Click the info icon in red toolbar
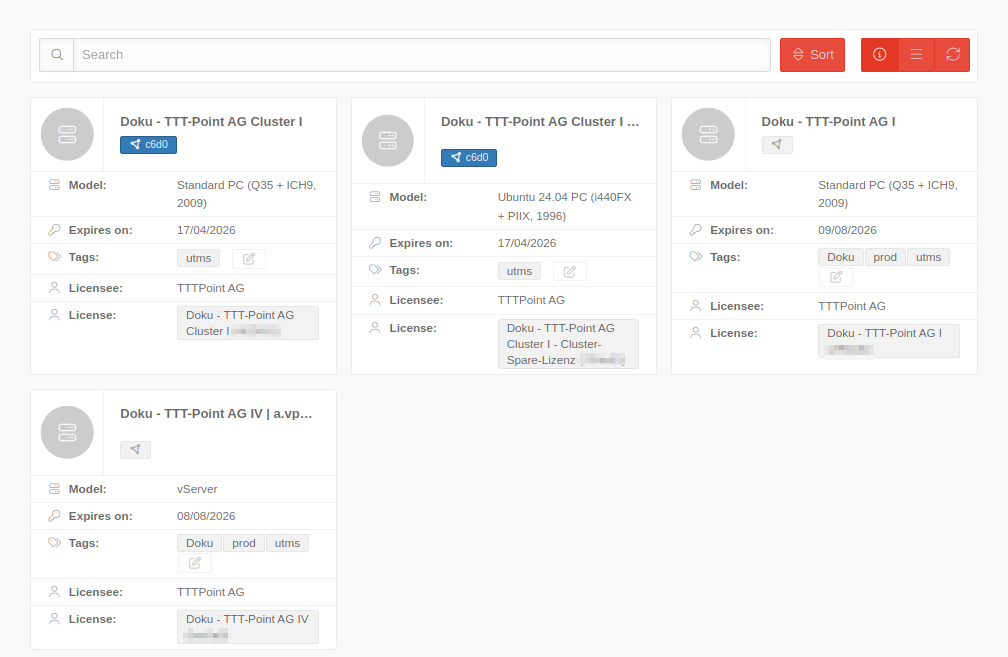Viewport: 1008px width, 657px height. [x=880, y=55]
